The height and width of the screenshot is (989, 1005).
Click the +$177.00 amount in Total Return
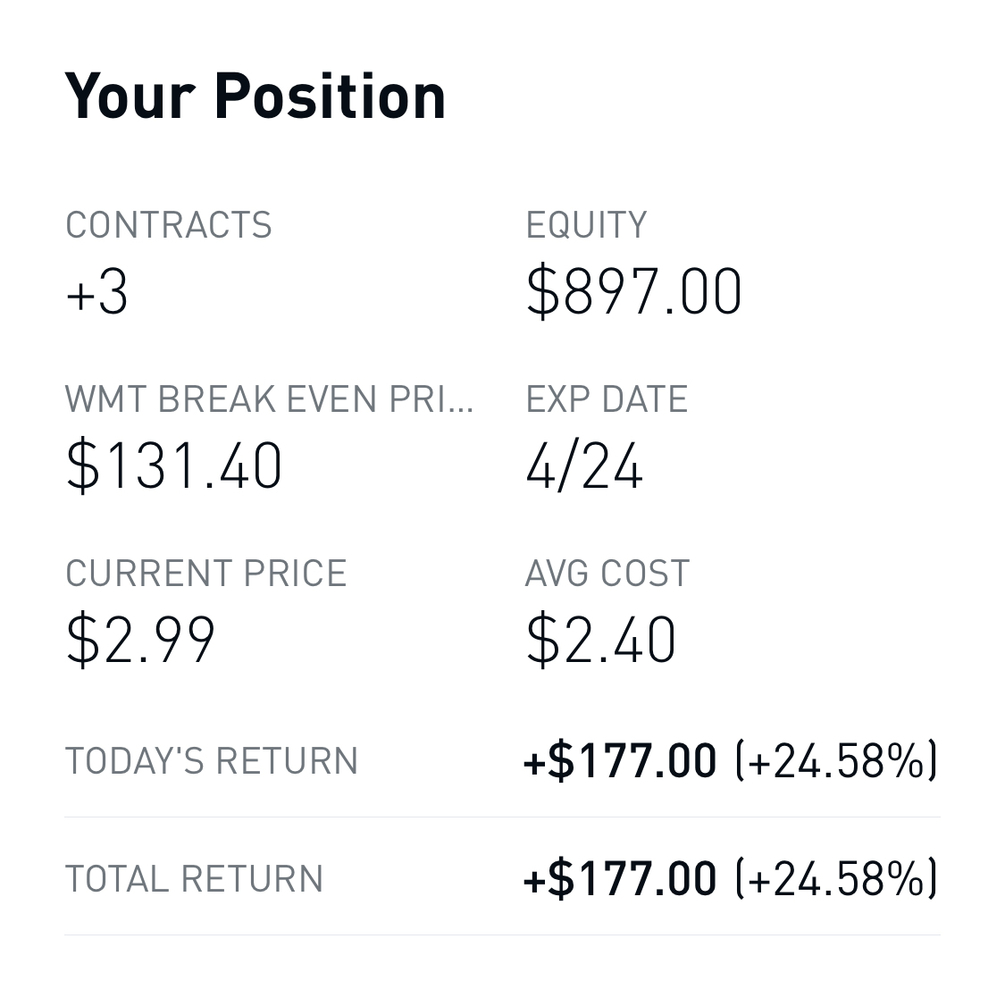(x=620, y=879)
